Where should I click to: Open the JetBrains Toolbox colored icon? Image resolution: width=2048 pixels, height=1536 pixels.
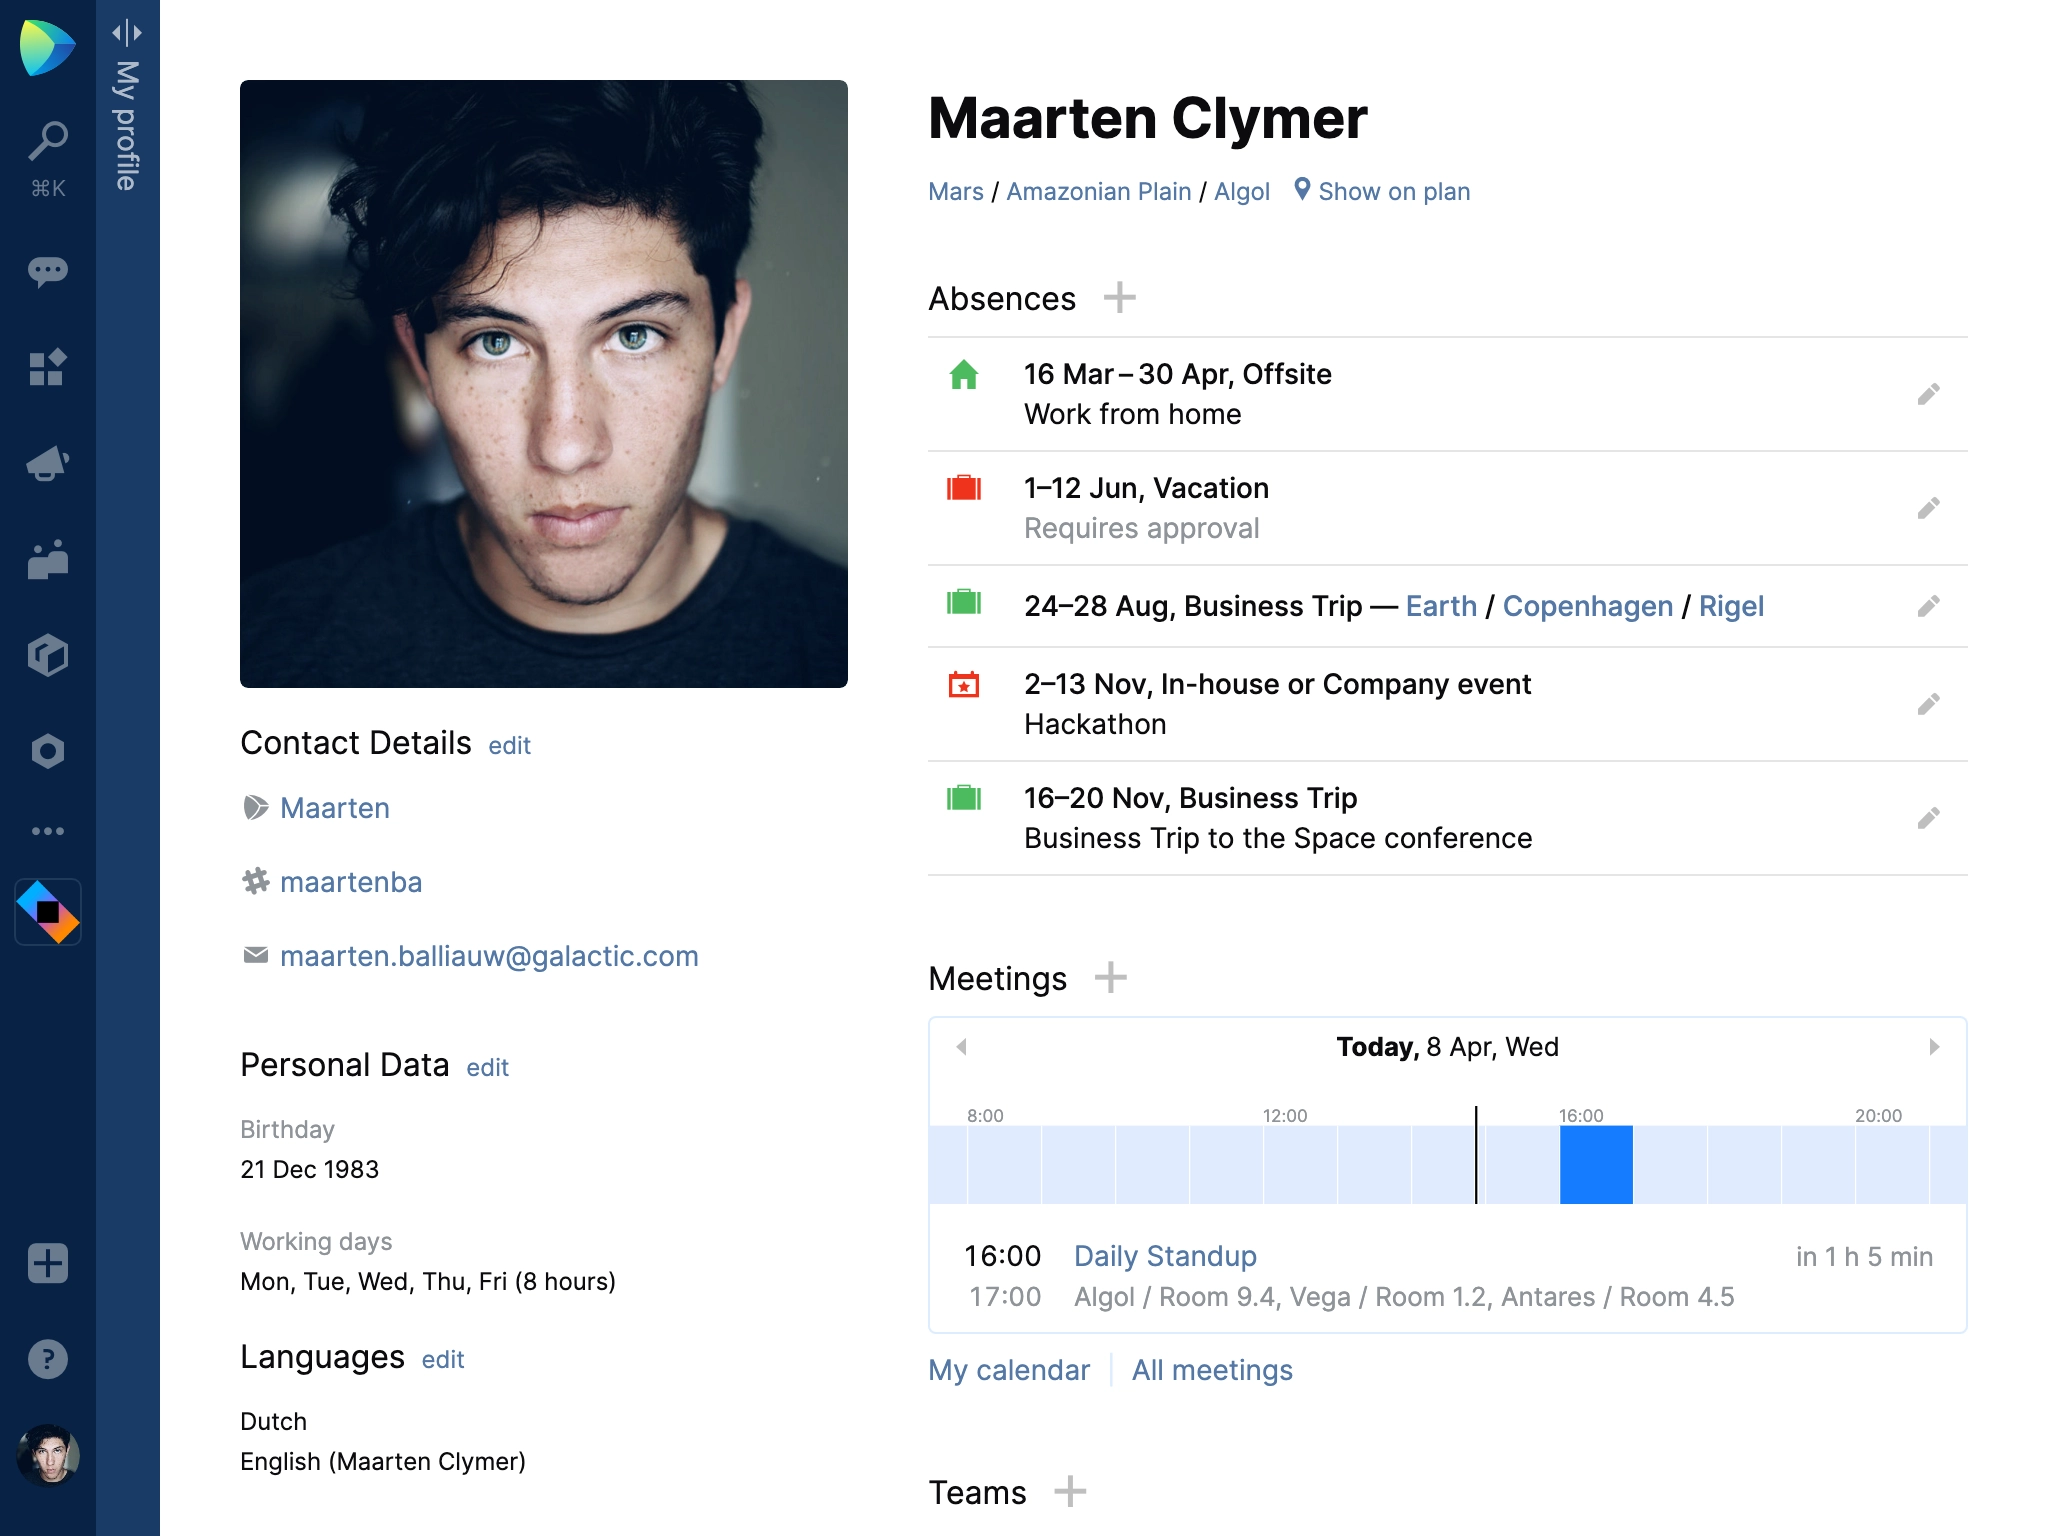tap(47, 912)
